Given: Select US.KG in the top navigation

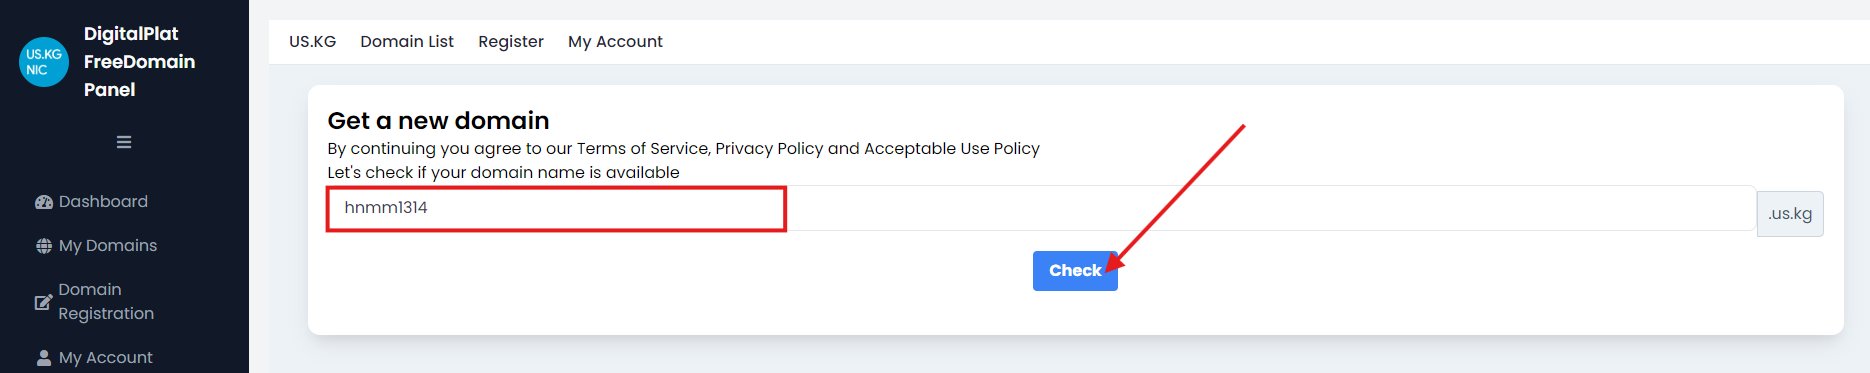Looking at the screenshot, I should coord(313,42).
